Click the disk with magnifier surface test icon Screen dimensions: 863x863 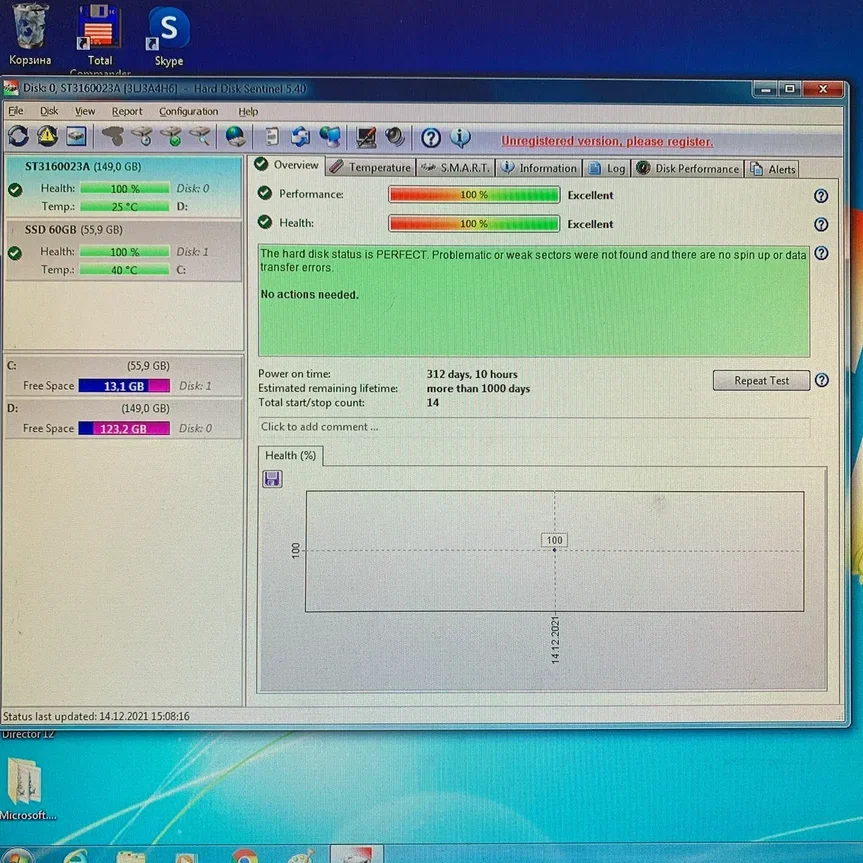(200, 136)
